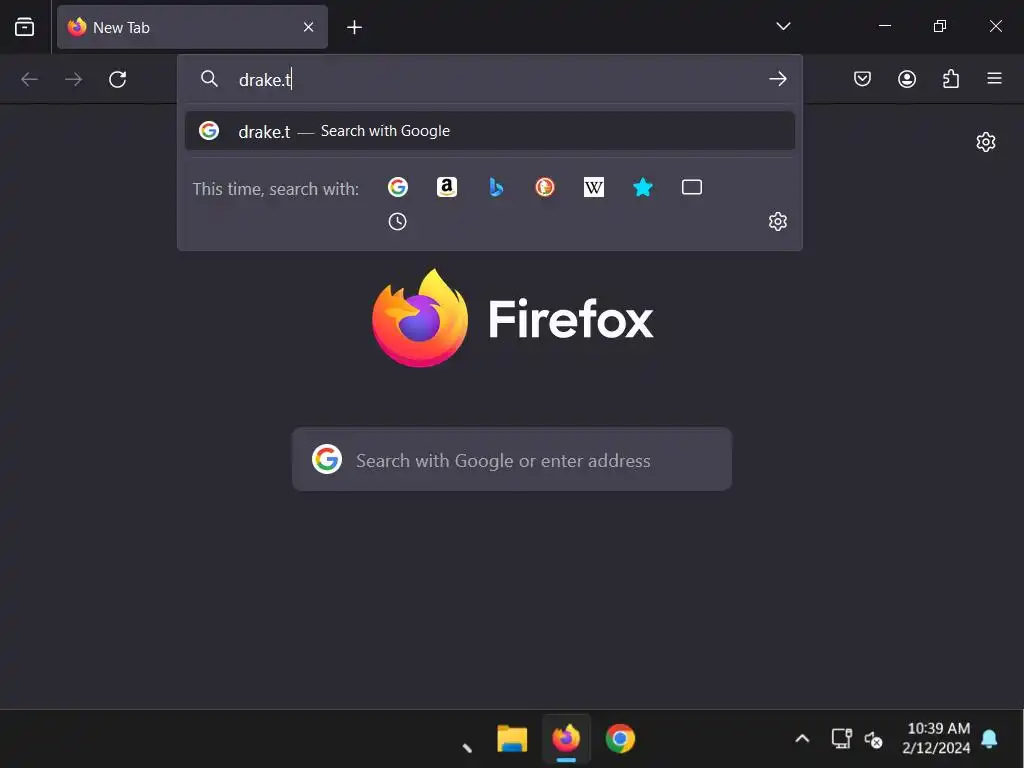Open network status tray icon

coord(841,739)
